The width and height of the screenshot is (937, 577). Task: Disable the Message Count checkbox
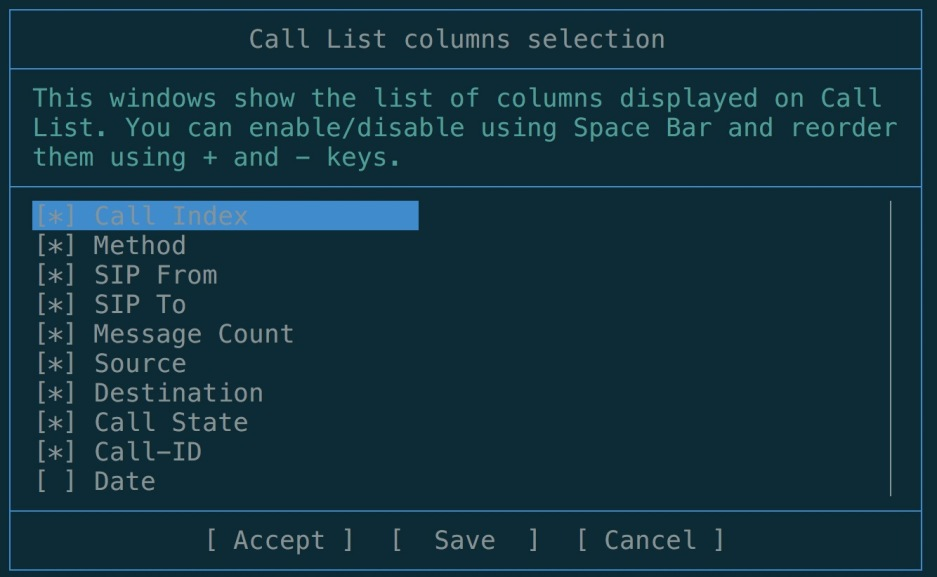55,334
